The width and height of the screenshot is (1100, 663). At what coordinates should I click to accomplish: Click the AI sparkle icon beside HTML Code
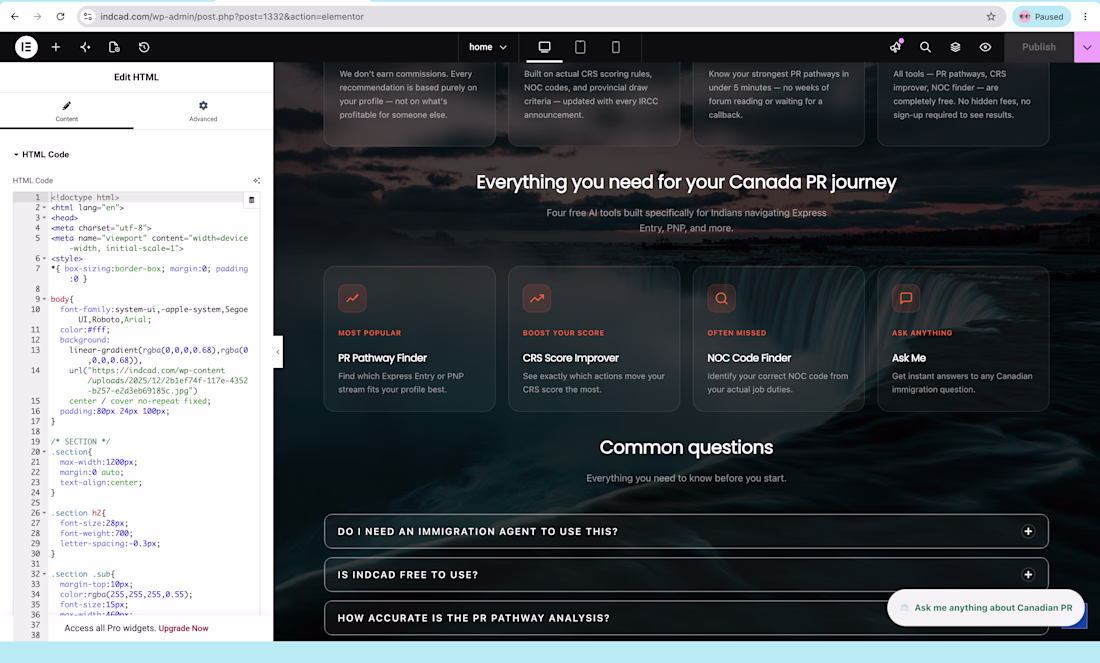(256, 180)
